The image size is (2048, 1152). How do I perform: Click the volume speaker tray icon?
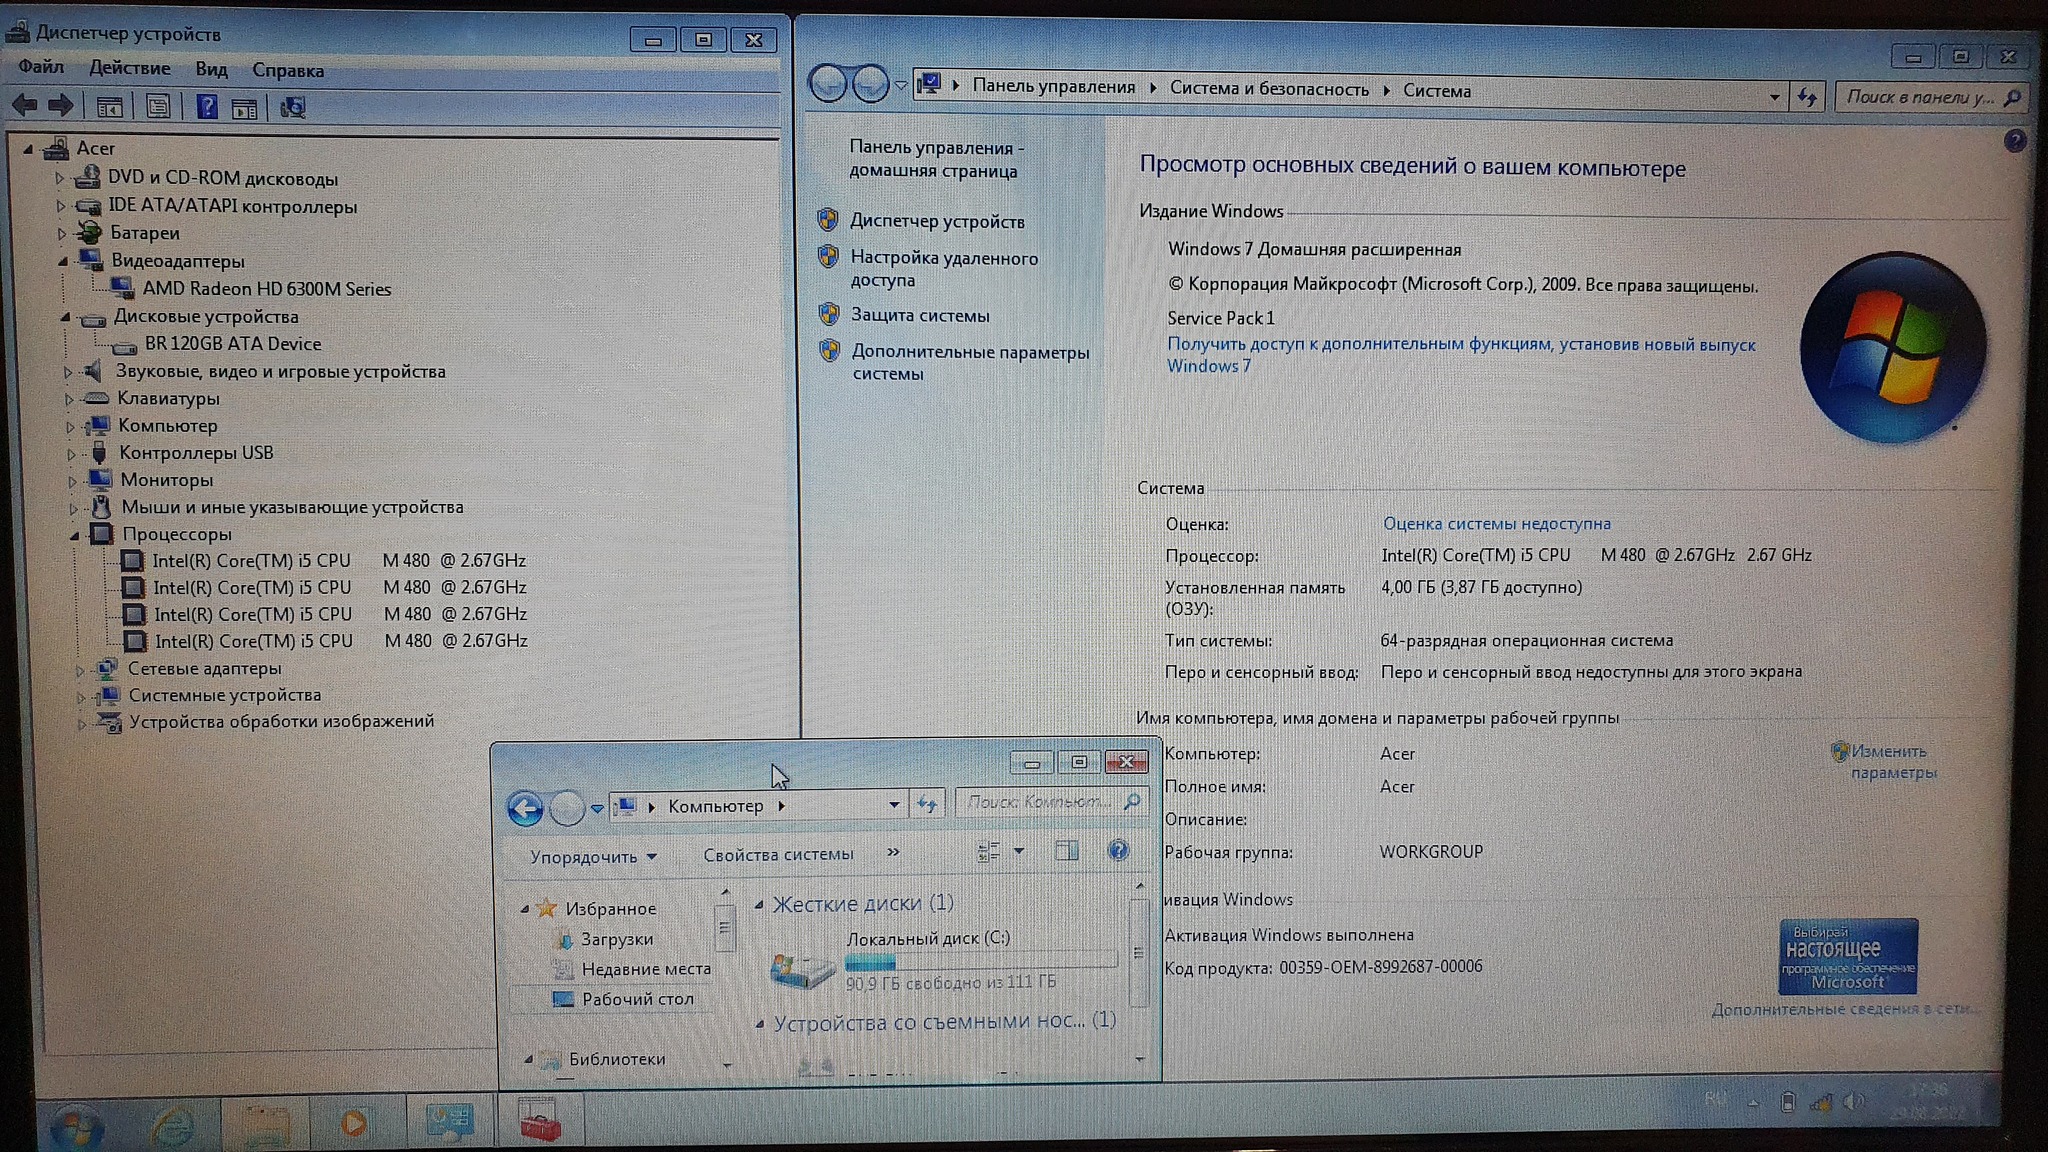click(1852, 1101)
